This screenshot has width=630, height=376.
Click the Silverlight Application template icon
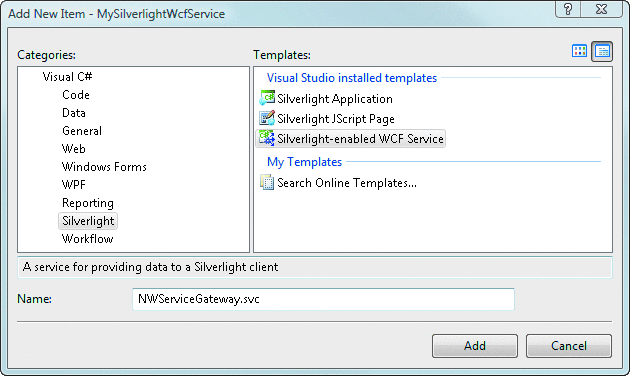(x=267, y=98)
